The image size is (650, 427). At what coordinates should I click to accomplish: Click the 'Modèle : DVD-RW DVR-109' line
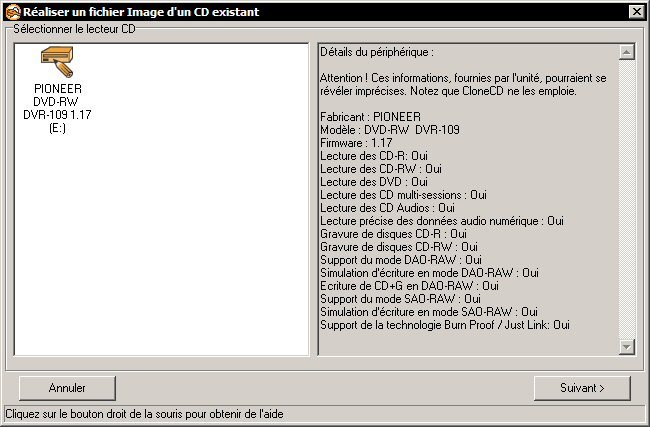pyautogui.click(x=390, y=130)
